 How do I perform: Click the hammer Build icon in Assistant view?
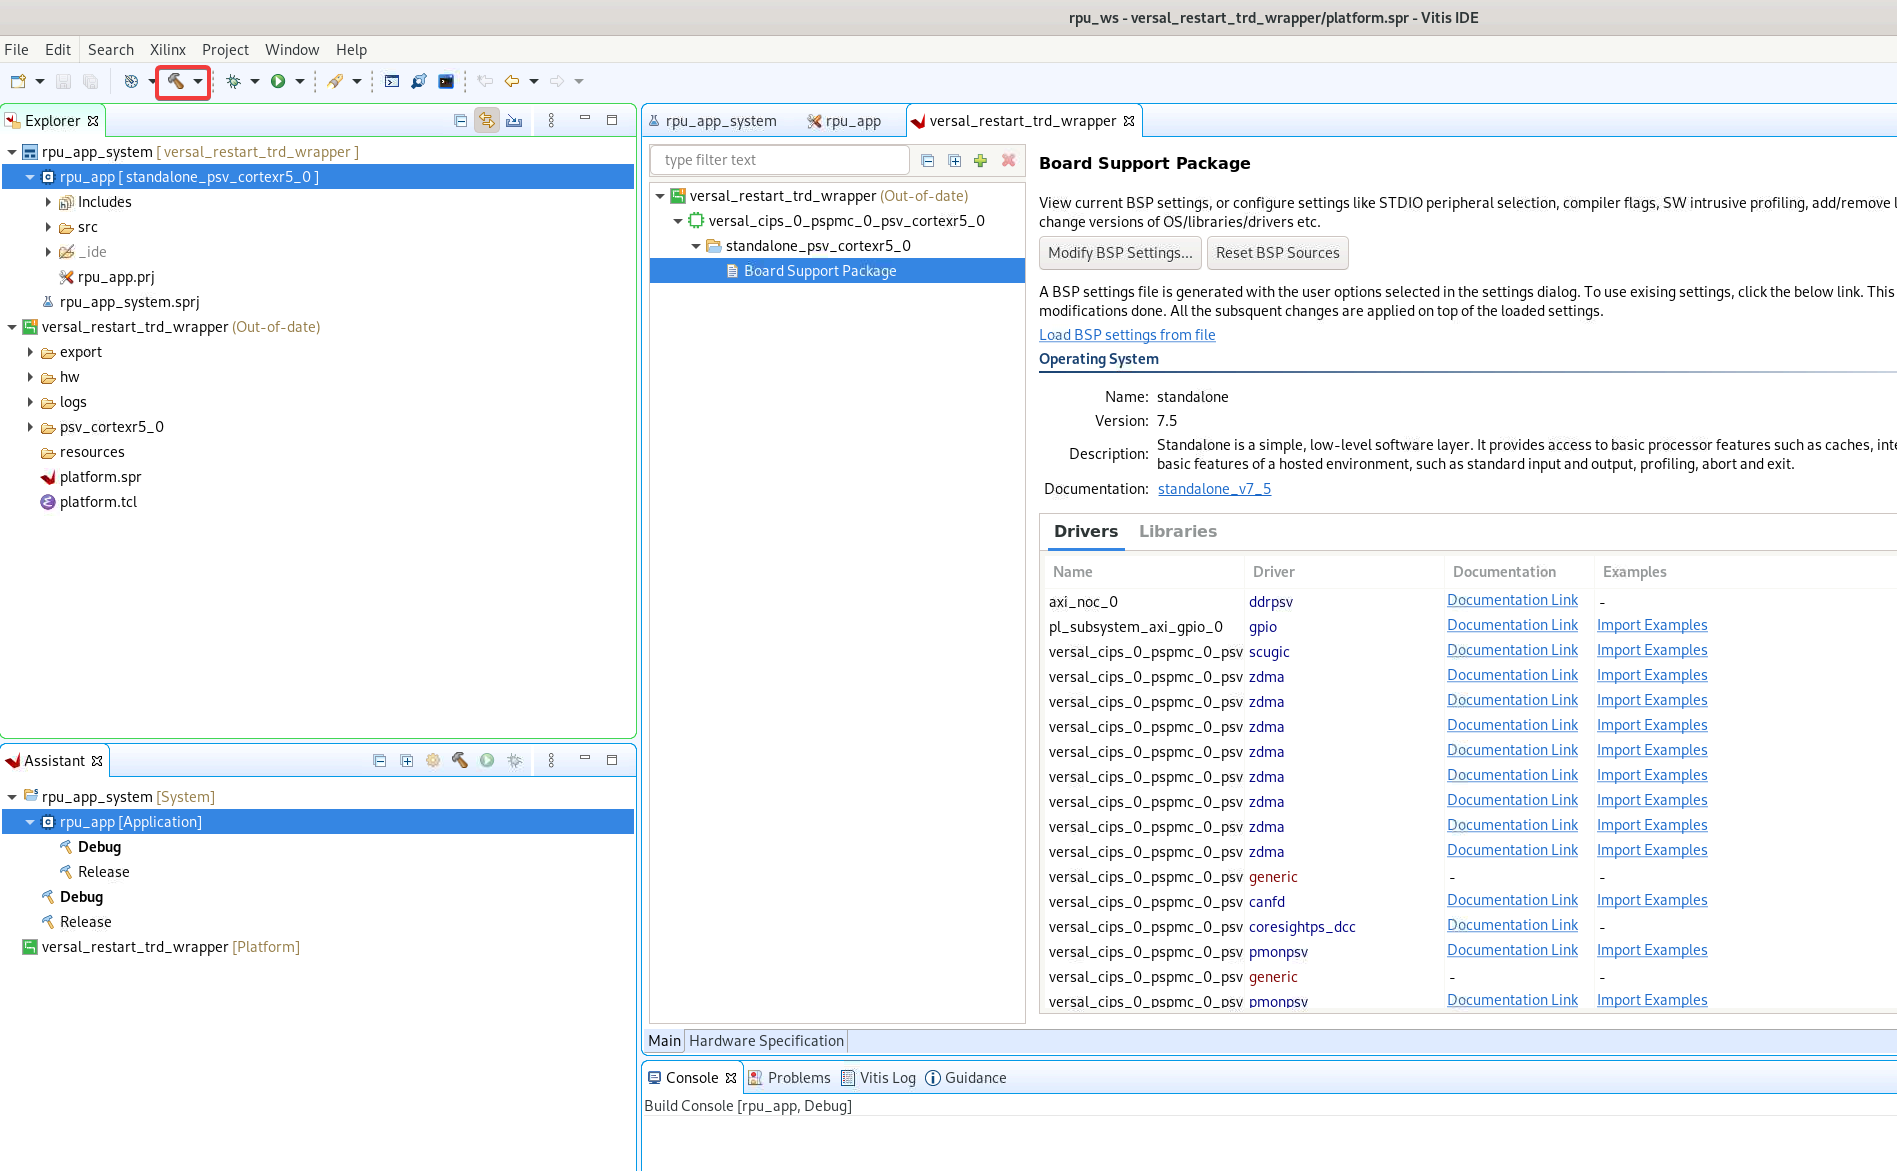tap(460, 760)
